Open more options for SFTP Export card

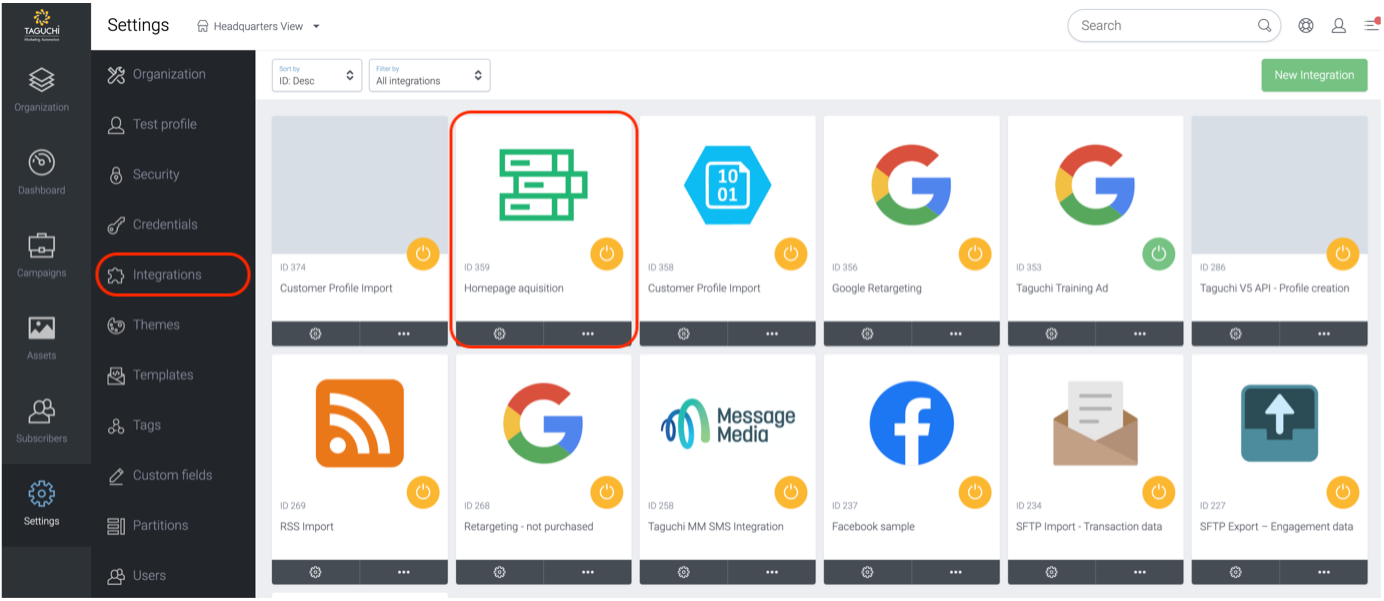1324,572
